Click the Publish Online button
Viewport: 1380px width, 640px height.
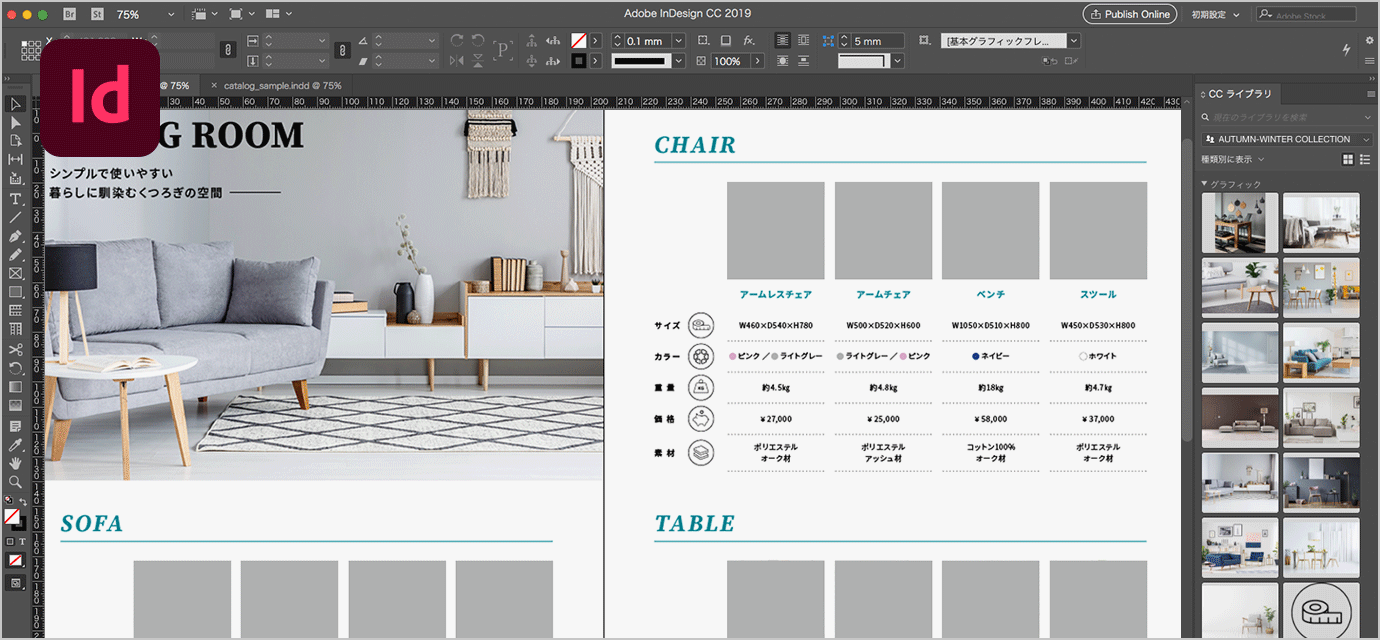pyautogui.click(x=1128, y=14)
